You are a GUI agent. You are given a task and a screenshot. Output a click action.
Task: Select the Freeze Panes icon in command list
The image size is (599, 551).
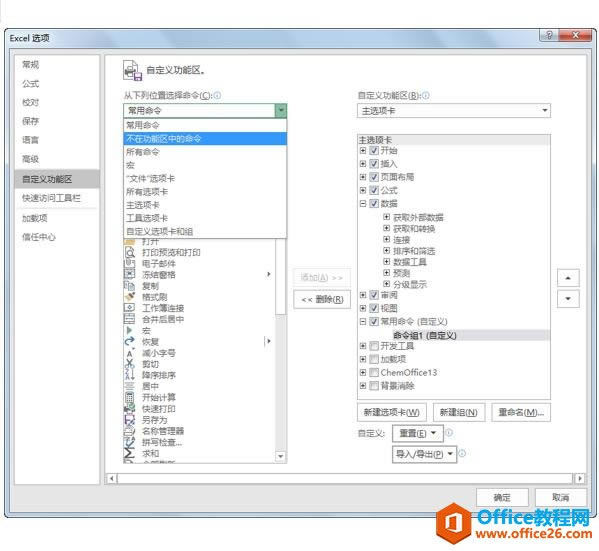[x=130, y=274]
